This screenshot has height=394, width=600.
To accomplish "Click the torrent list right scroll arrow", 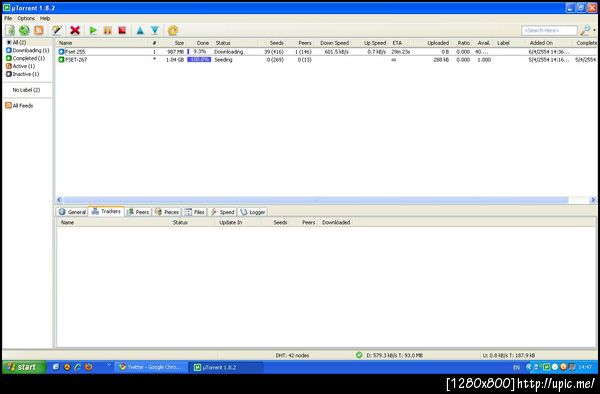I will pyautogui.click(x=593, y=200).
